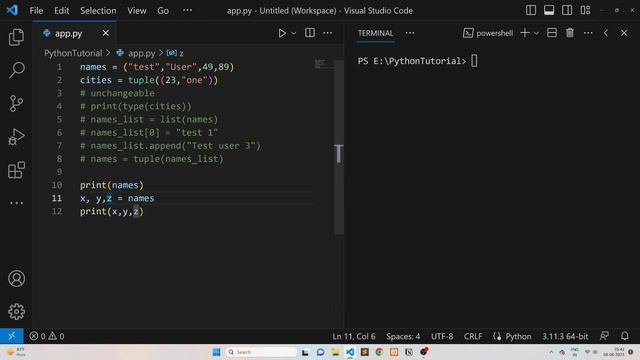Change file encoding UTF-8
640x360 pixels.
442,336
